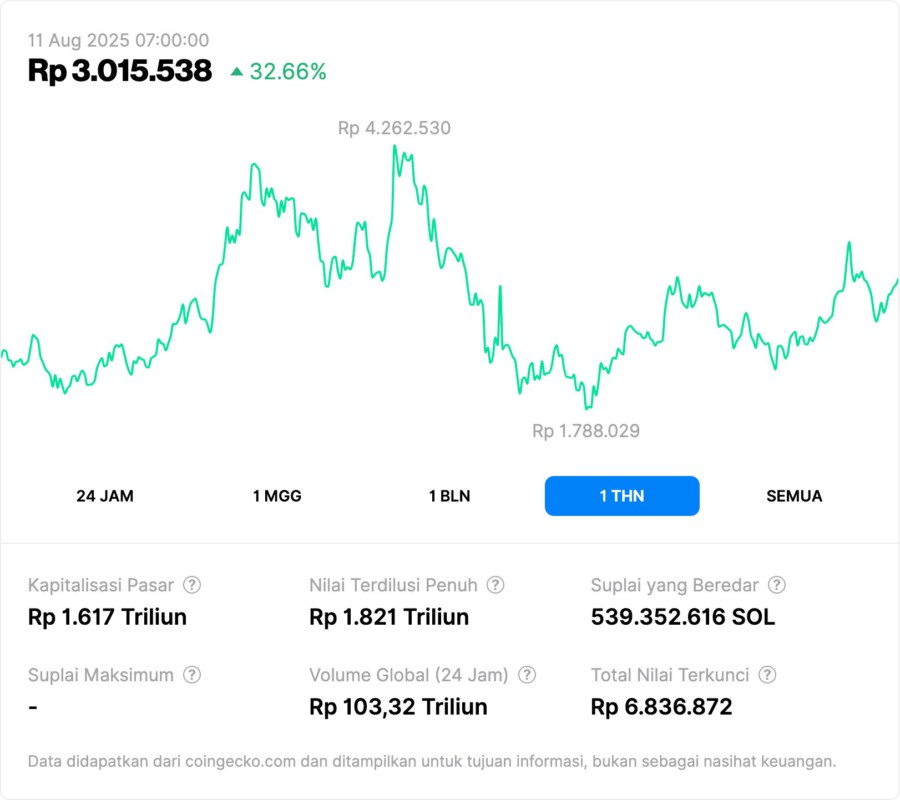This screenshot has width=900, height=800.
Task: Click help icon beside Kapitalisasi Pasar
Action: pyautogui.click(x=192, y=585)
